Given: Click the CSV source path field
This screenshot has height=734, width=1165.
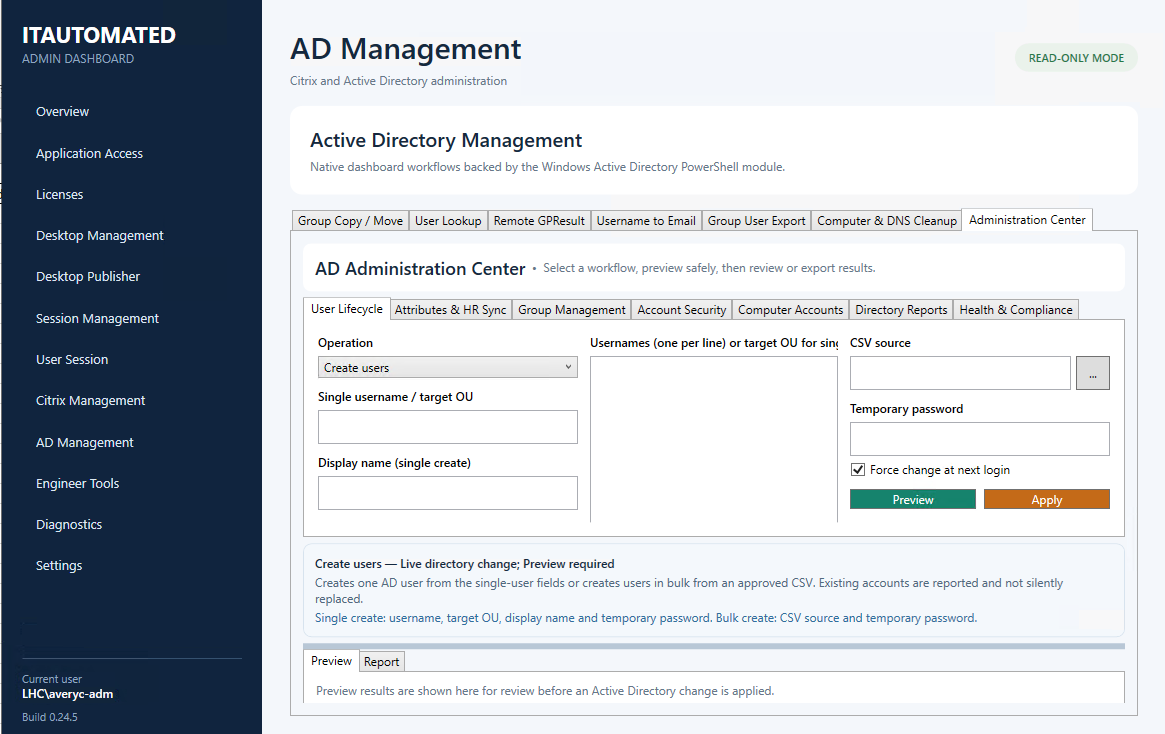Looking at the screenshot, I should pyautogui.click(x=960, y=373).
